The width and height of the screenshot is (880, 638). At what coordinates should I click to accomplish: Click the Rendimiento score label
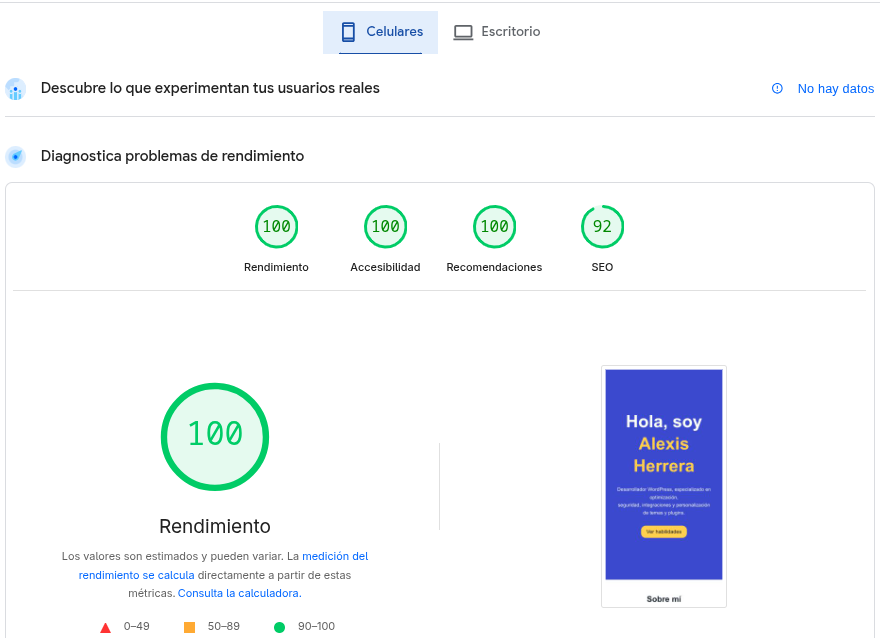pos(214,526)
